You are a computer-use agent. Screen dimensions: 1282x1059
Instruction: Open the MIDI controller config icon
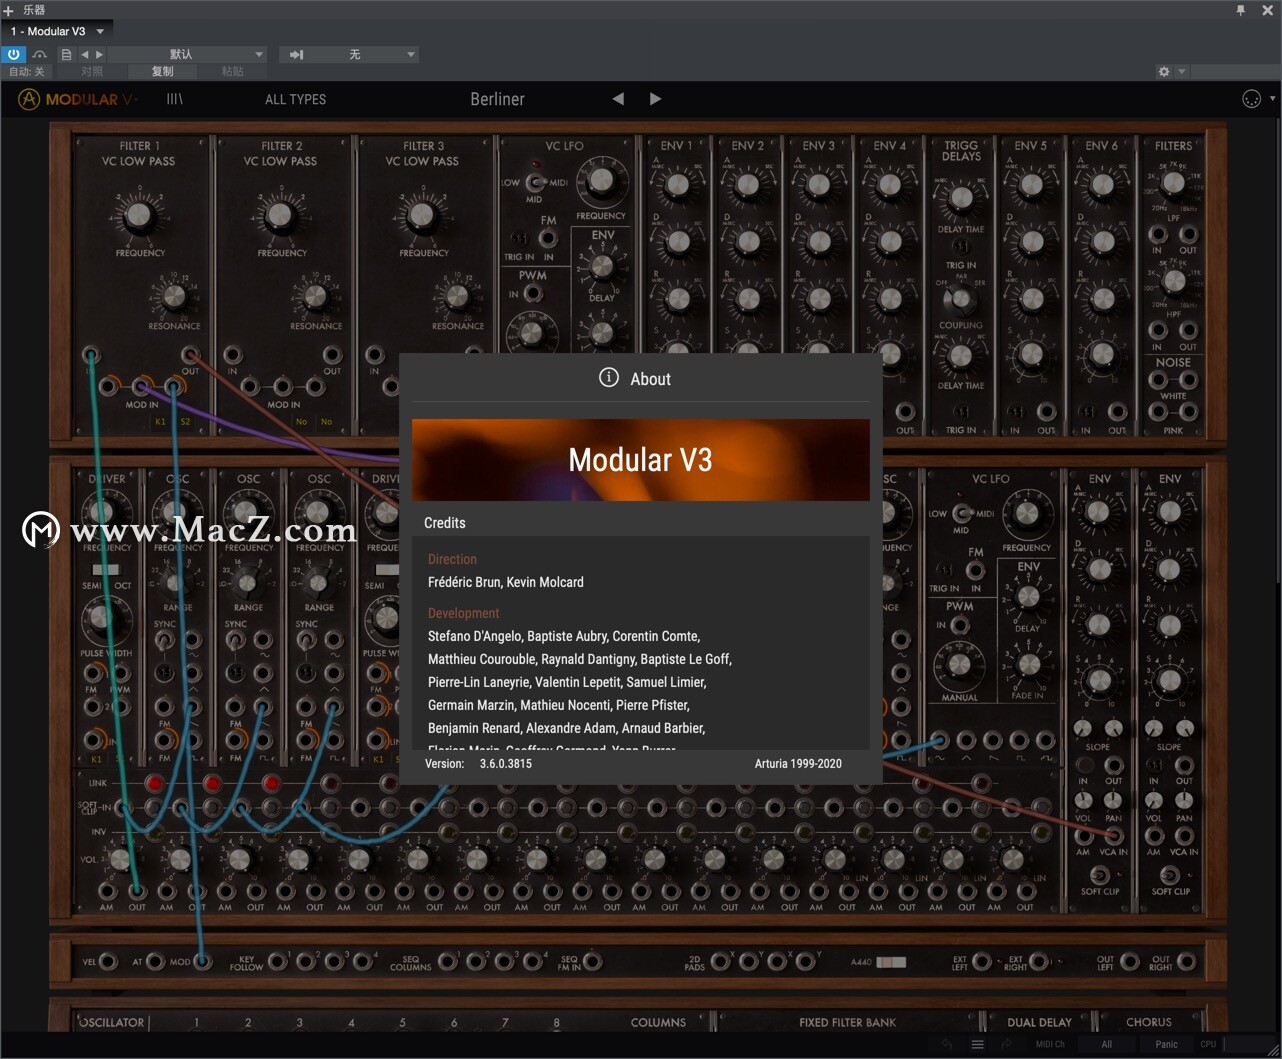(1251, 98)
